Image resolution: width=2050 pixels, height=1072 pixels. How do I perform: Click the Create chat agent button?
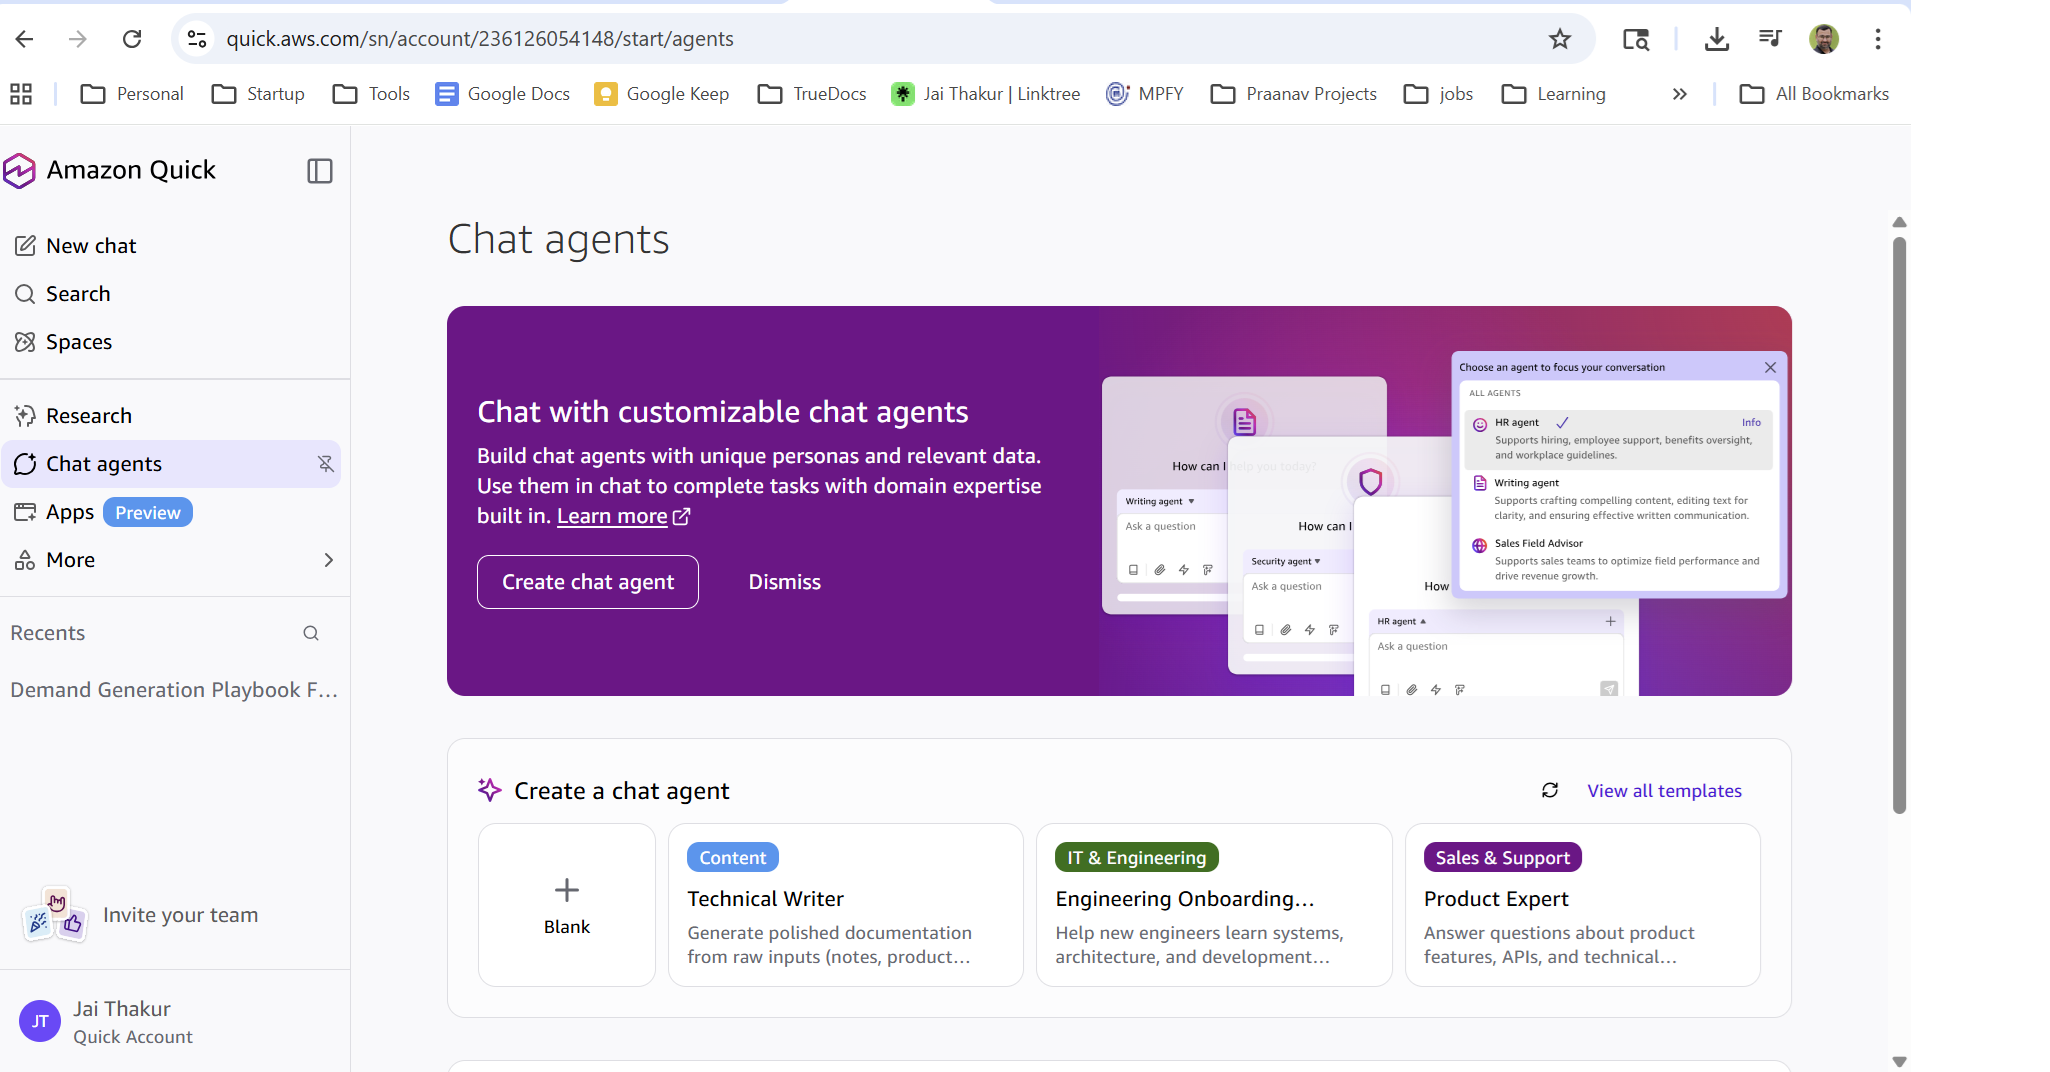coord(587,581)
